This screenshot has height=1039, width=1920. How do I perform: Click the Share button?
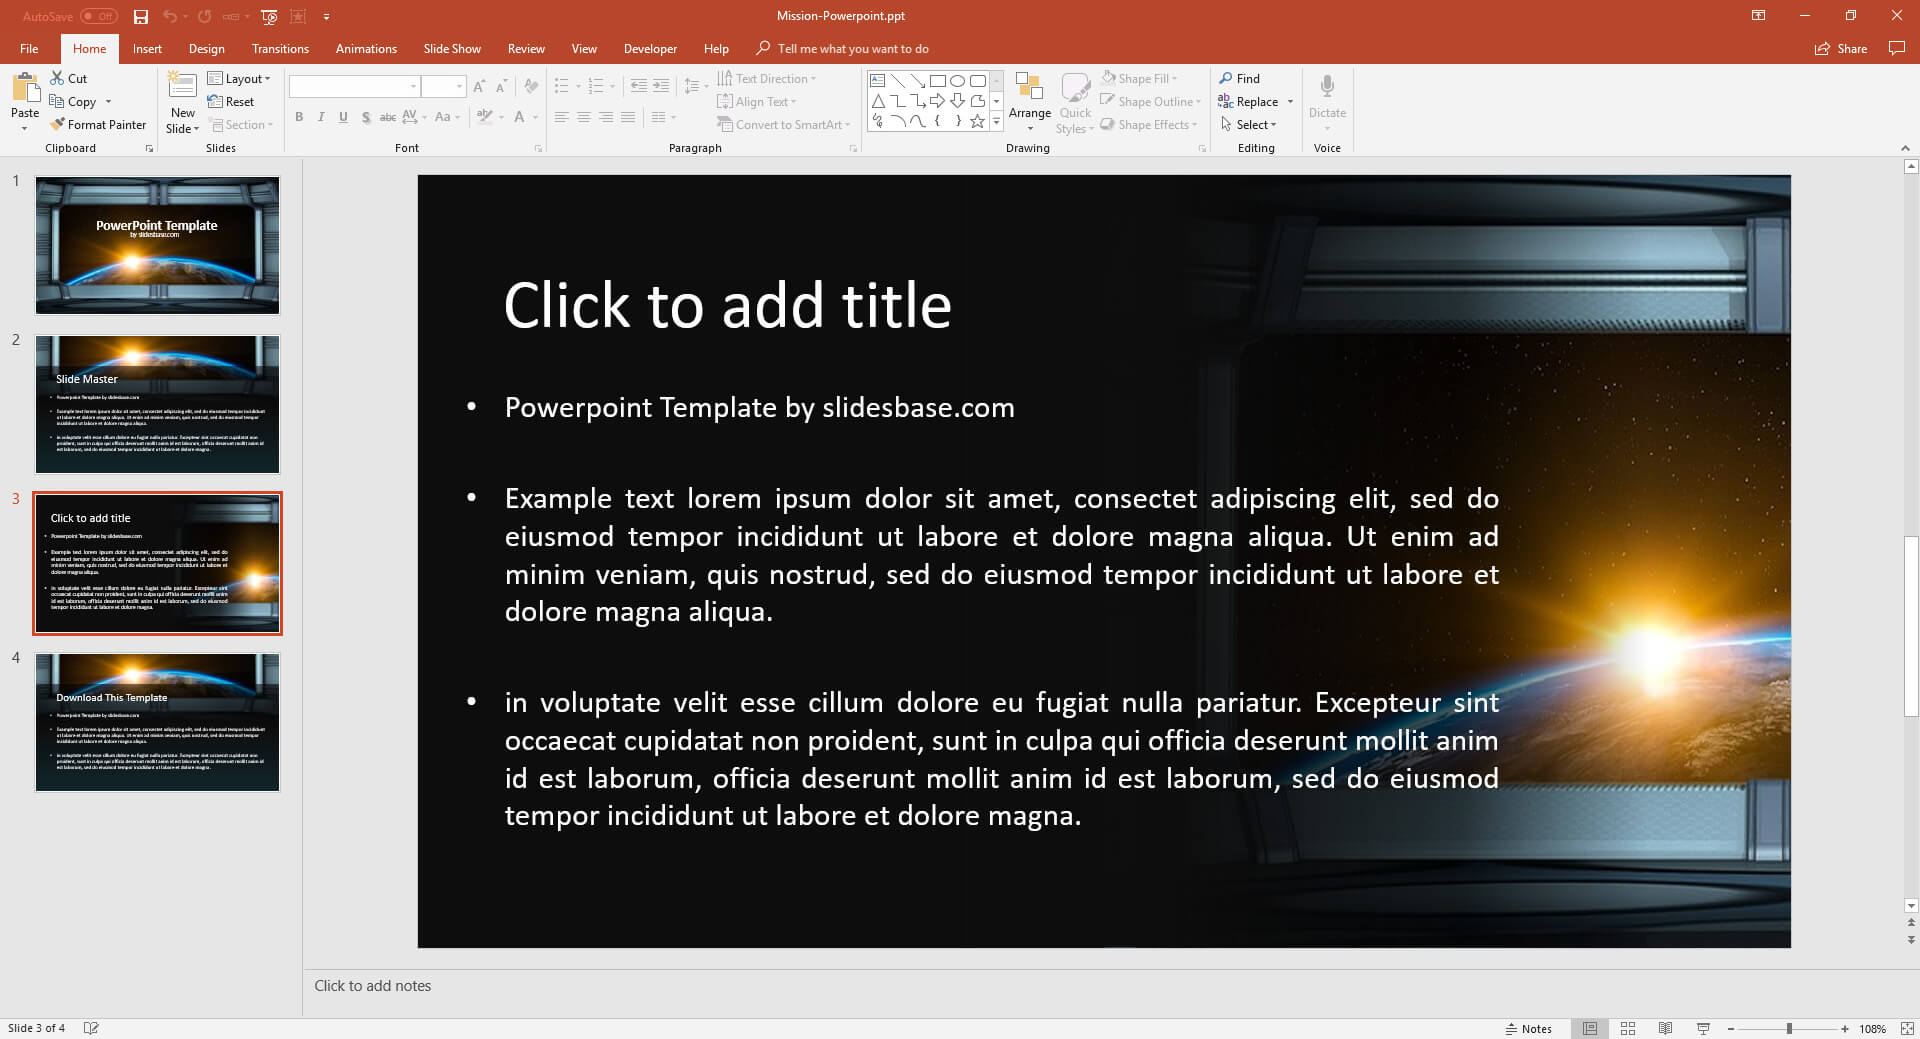1841,48
